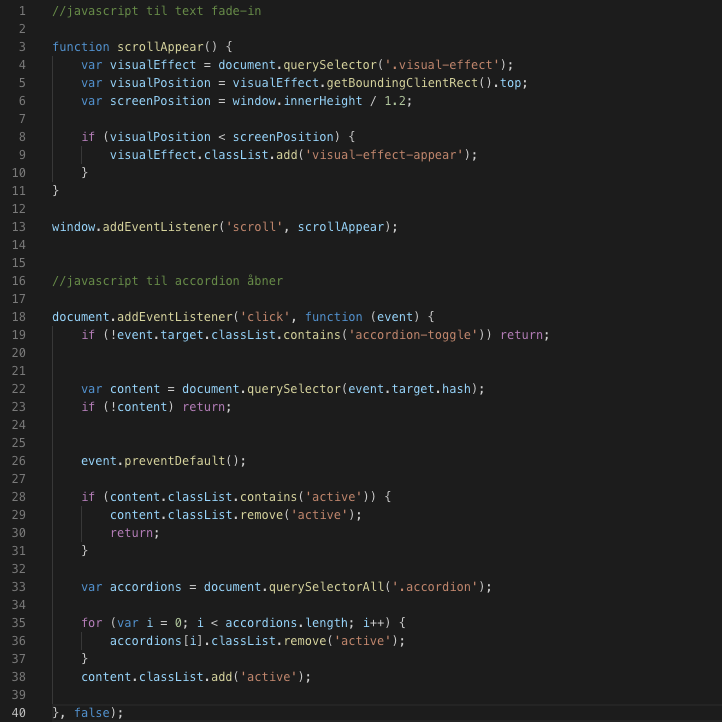
Task: Click 'accordions.length' on line 35
Action: (x=286, y=623)
